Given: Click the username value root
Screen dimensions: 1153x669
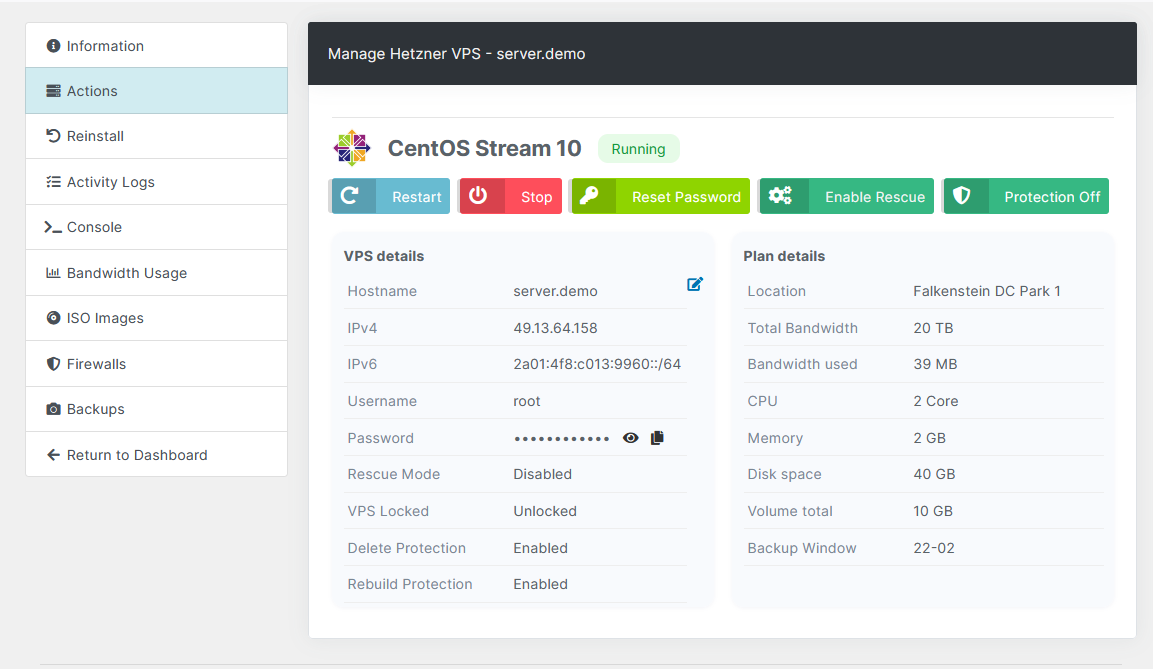Looking at the screenshot, I should coord(526,401).
